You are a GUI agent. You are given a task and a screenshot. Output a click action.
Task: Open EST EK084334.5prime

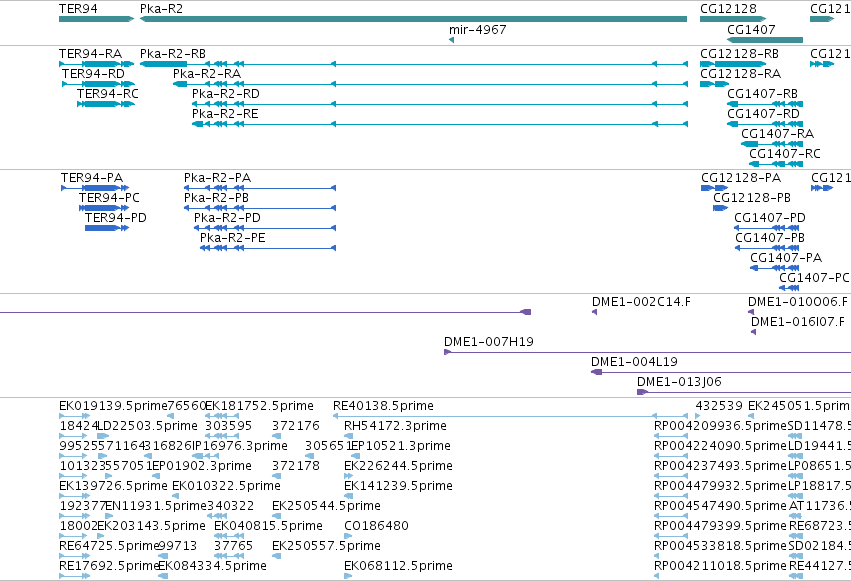pyautogui.click(x=162, y=576)
